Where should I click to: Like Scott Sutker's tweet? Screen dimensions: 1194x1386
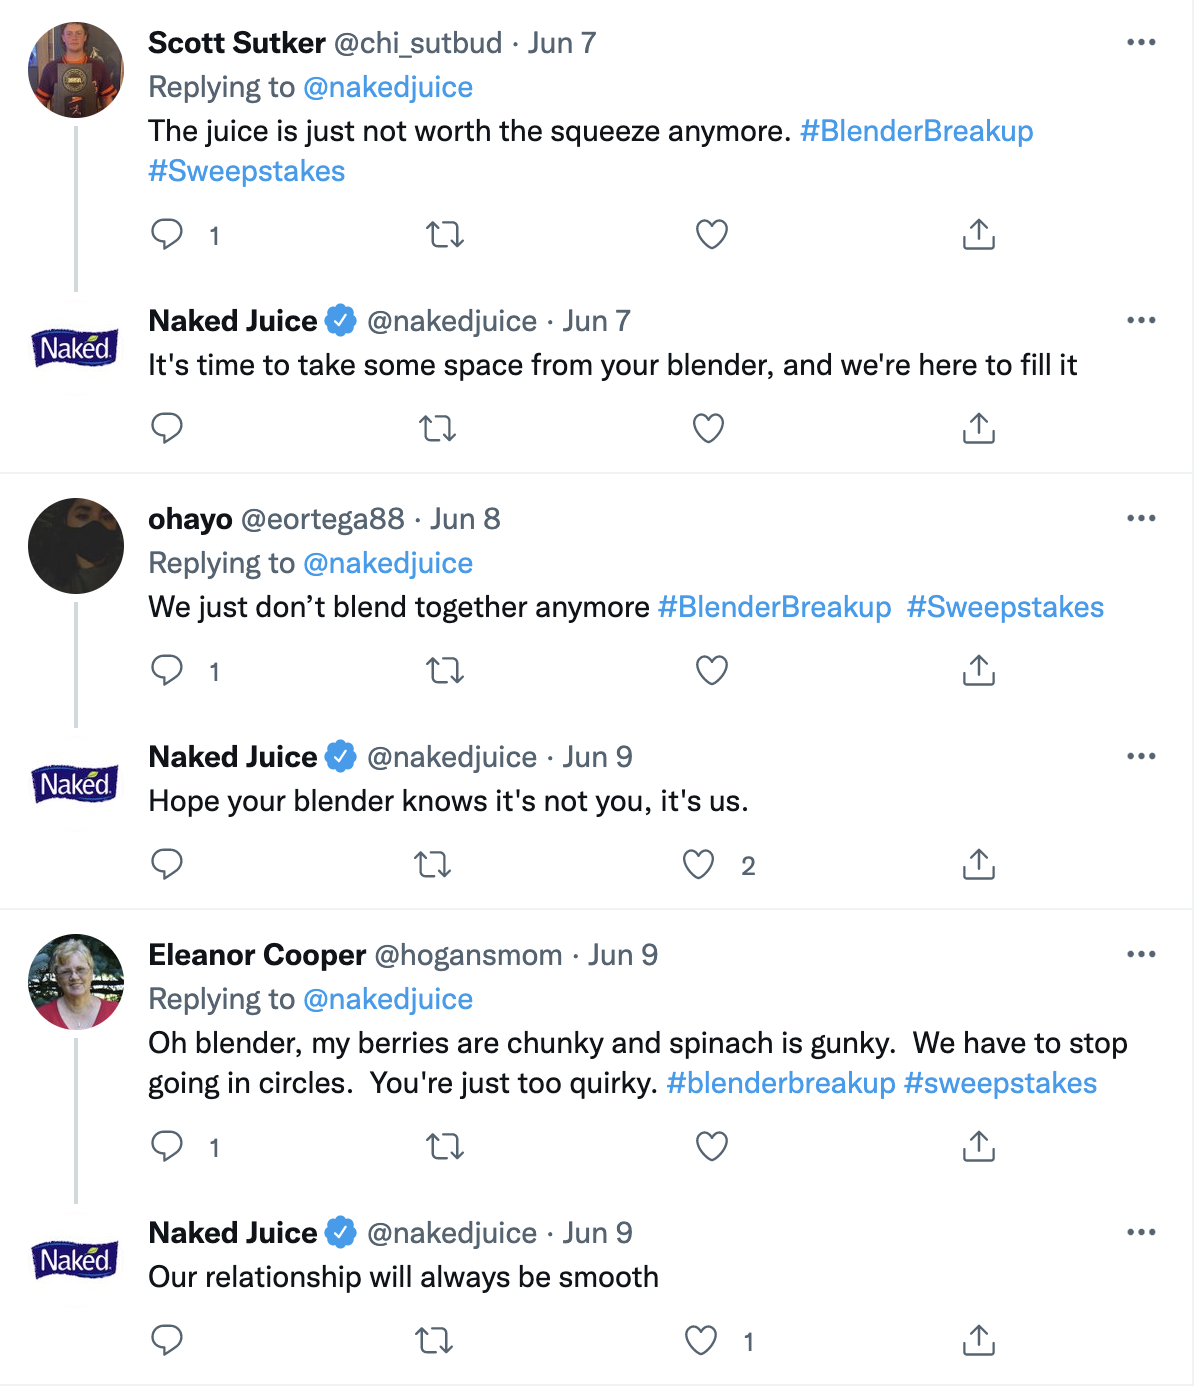[x=711, y=234]
